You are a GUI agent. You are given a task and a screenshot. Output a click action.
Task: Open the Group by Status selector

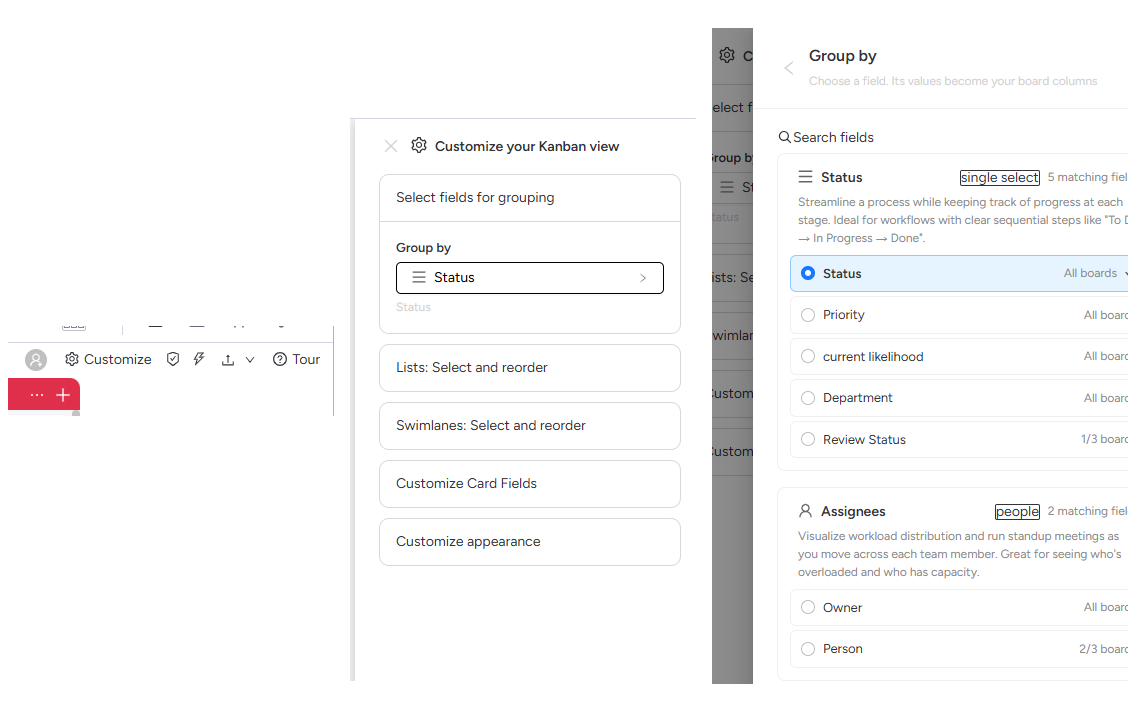[x=529, y=278]
